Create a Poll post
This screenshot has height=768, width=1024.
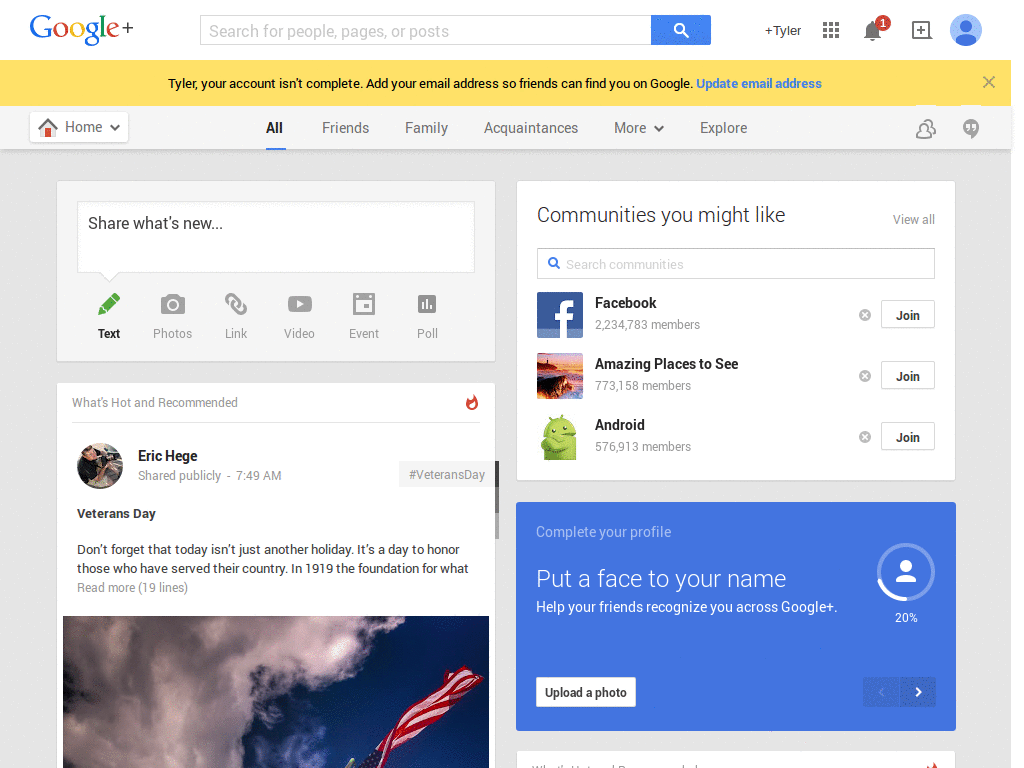pos(427,304)
